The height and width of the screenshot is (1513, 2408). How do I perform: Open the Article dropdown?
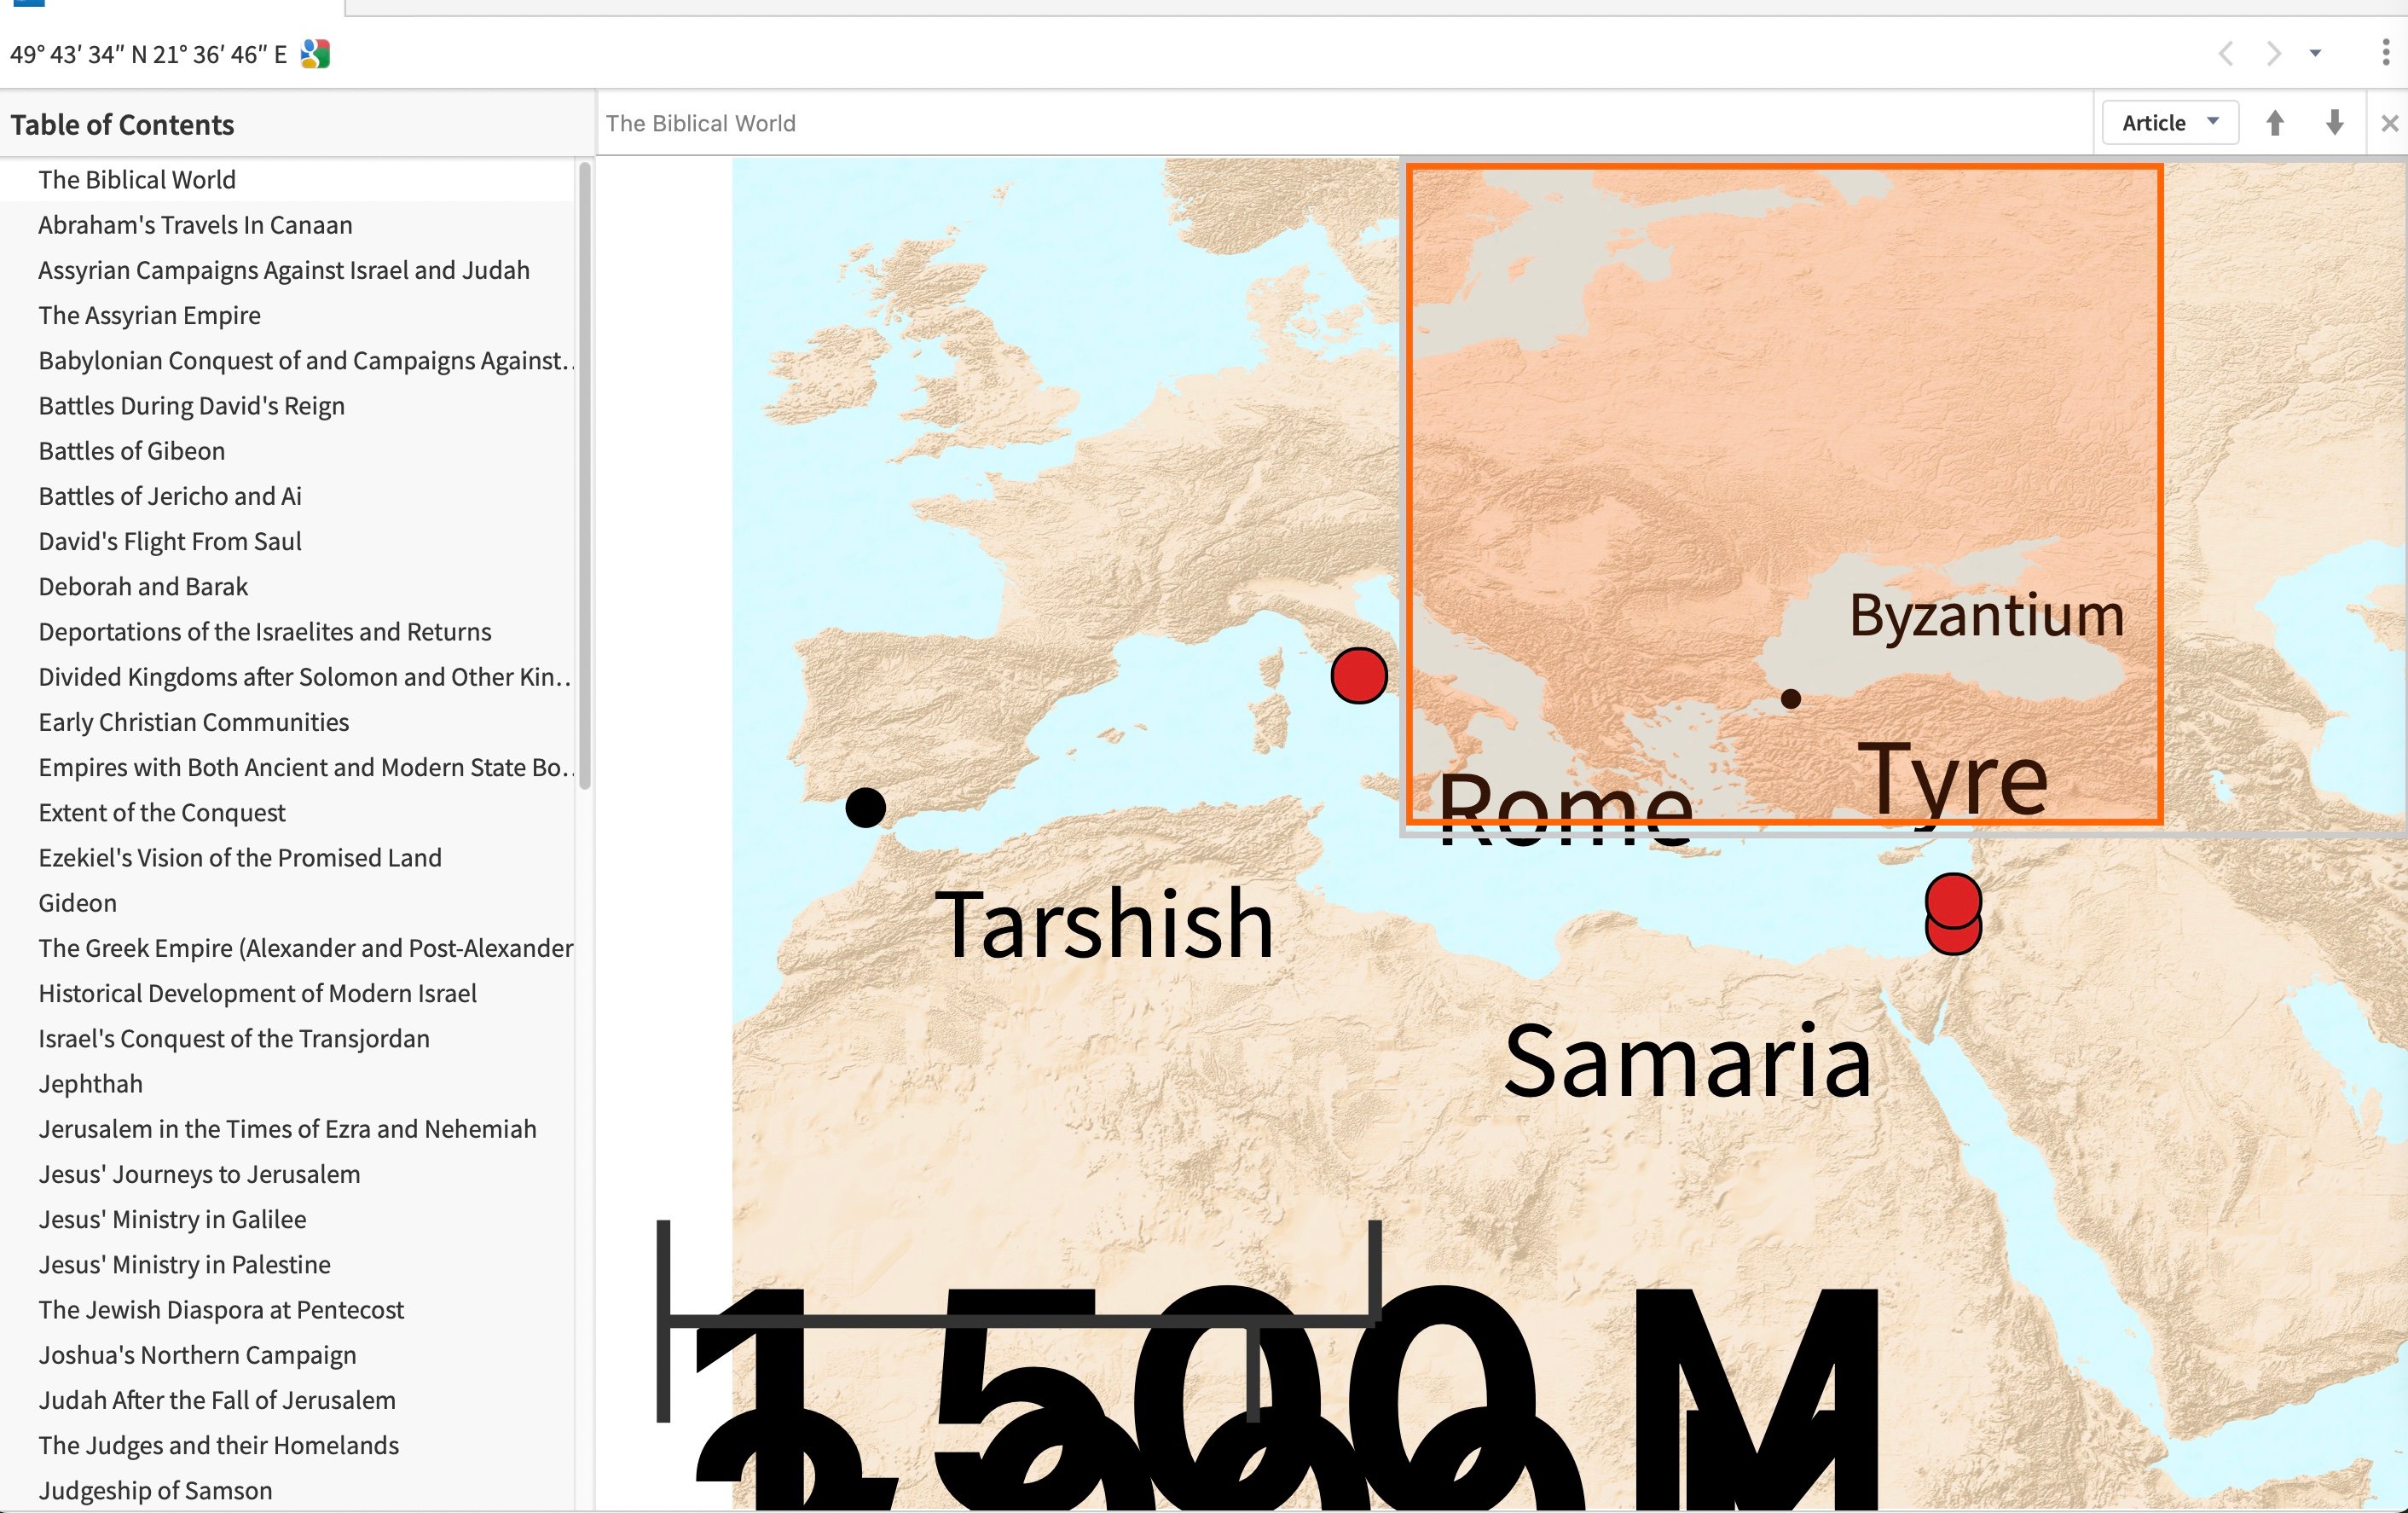click(x=2169, y=123)
